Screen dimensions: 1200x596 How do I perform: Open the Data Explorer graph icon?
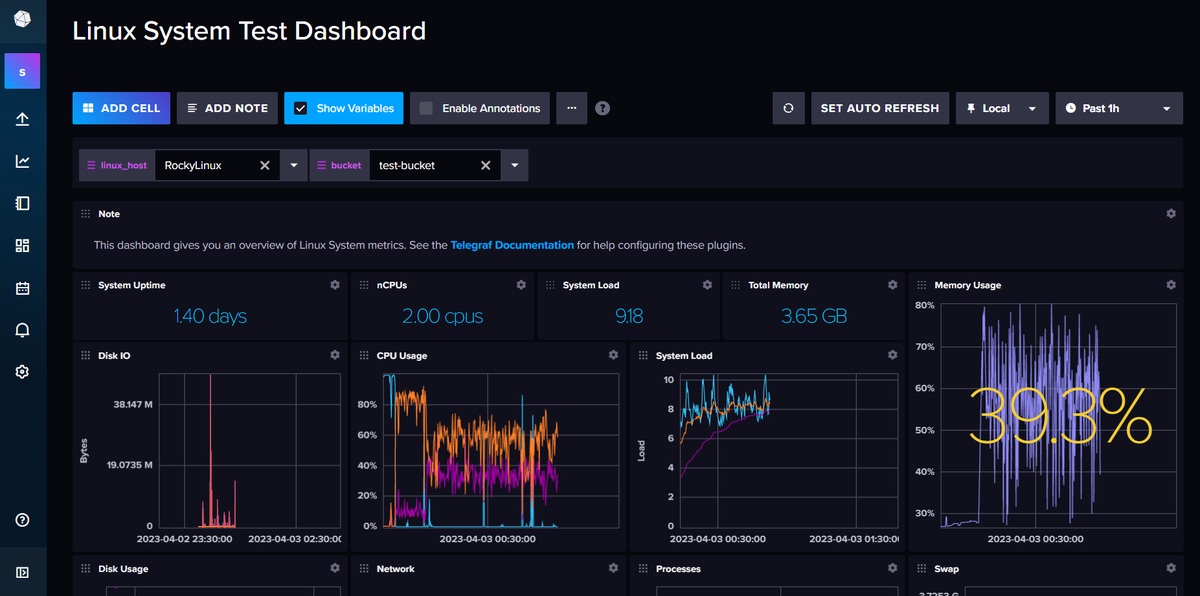point(22,160)
